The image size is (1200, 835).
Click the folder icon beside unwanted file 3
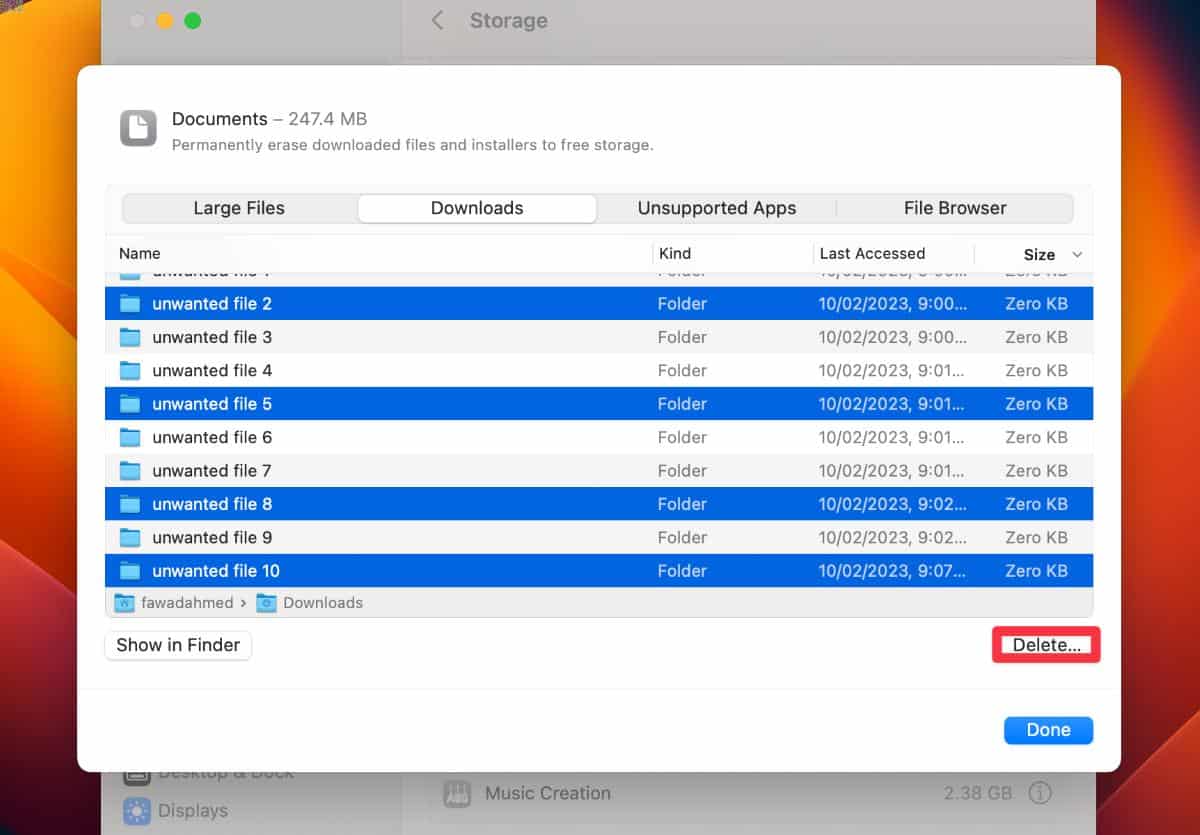129,337
